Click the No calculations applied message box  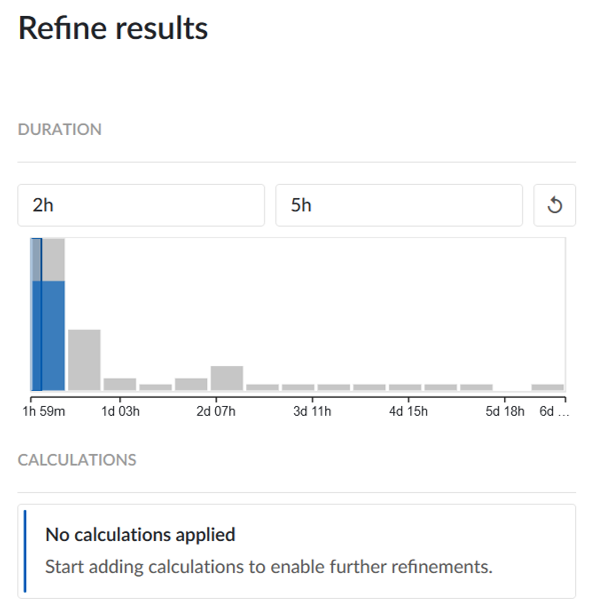coord(297,551)
